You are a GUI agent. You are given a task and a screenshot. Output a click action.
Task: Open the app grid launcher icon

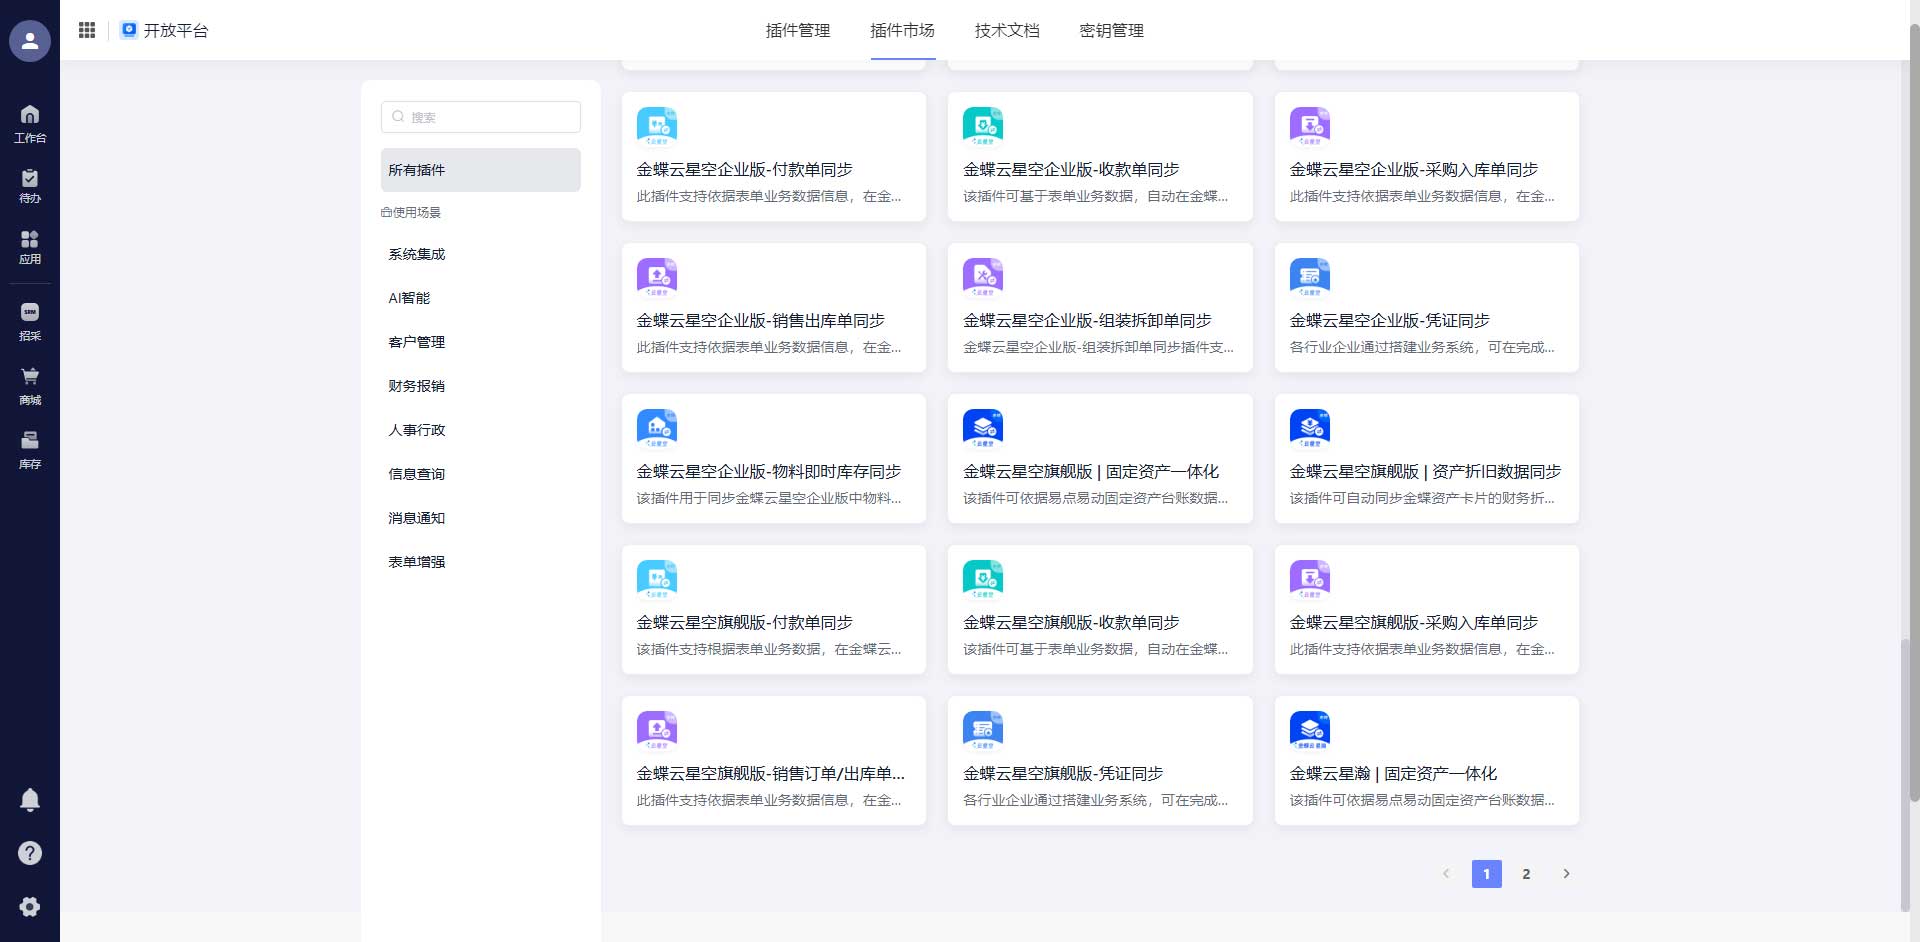[87, 30]
